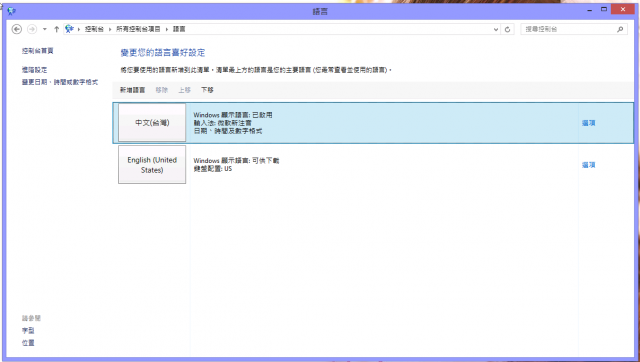Open 進階設定 in the left sidebar
The height and width of the screenshot is (362, 640).
(34, 70)
